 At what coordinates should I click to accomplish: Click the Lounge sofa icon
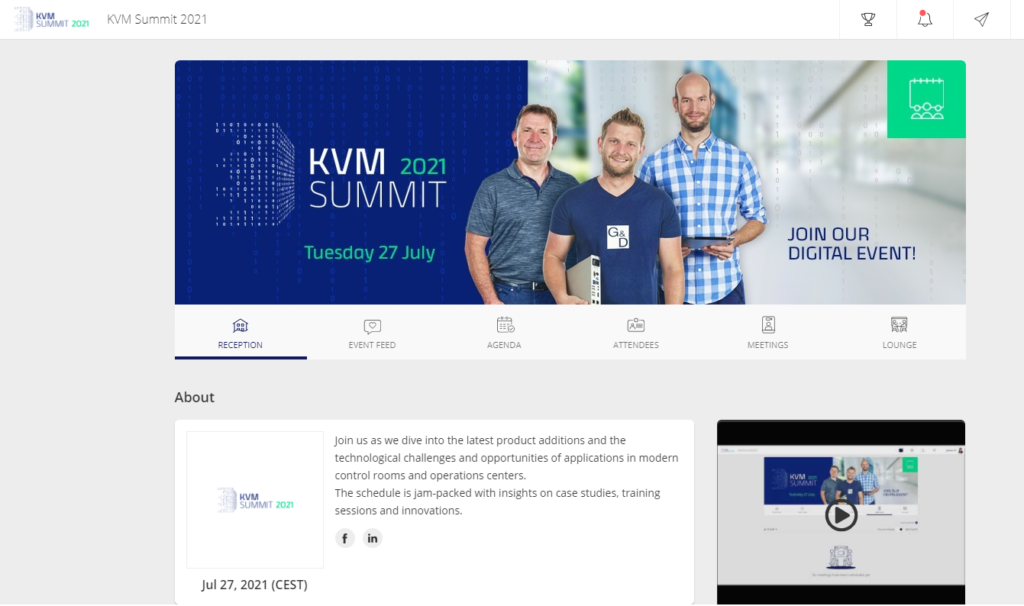coord(899,325)
